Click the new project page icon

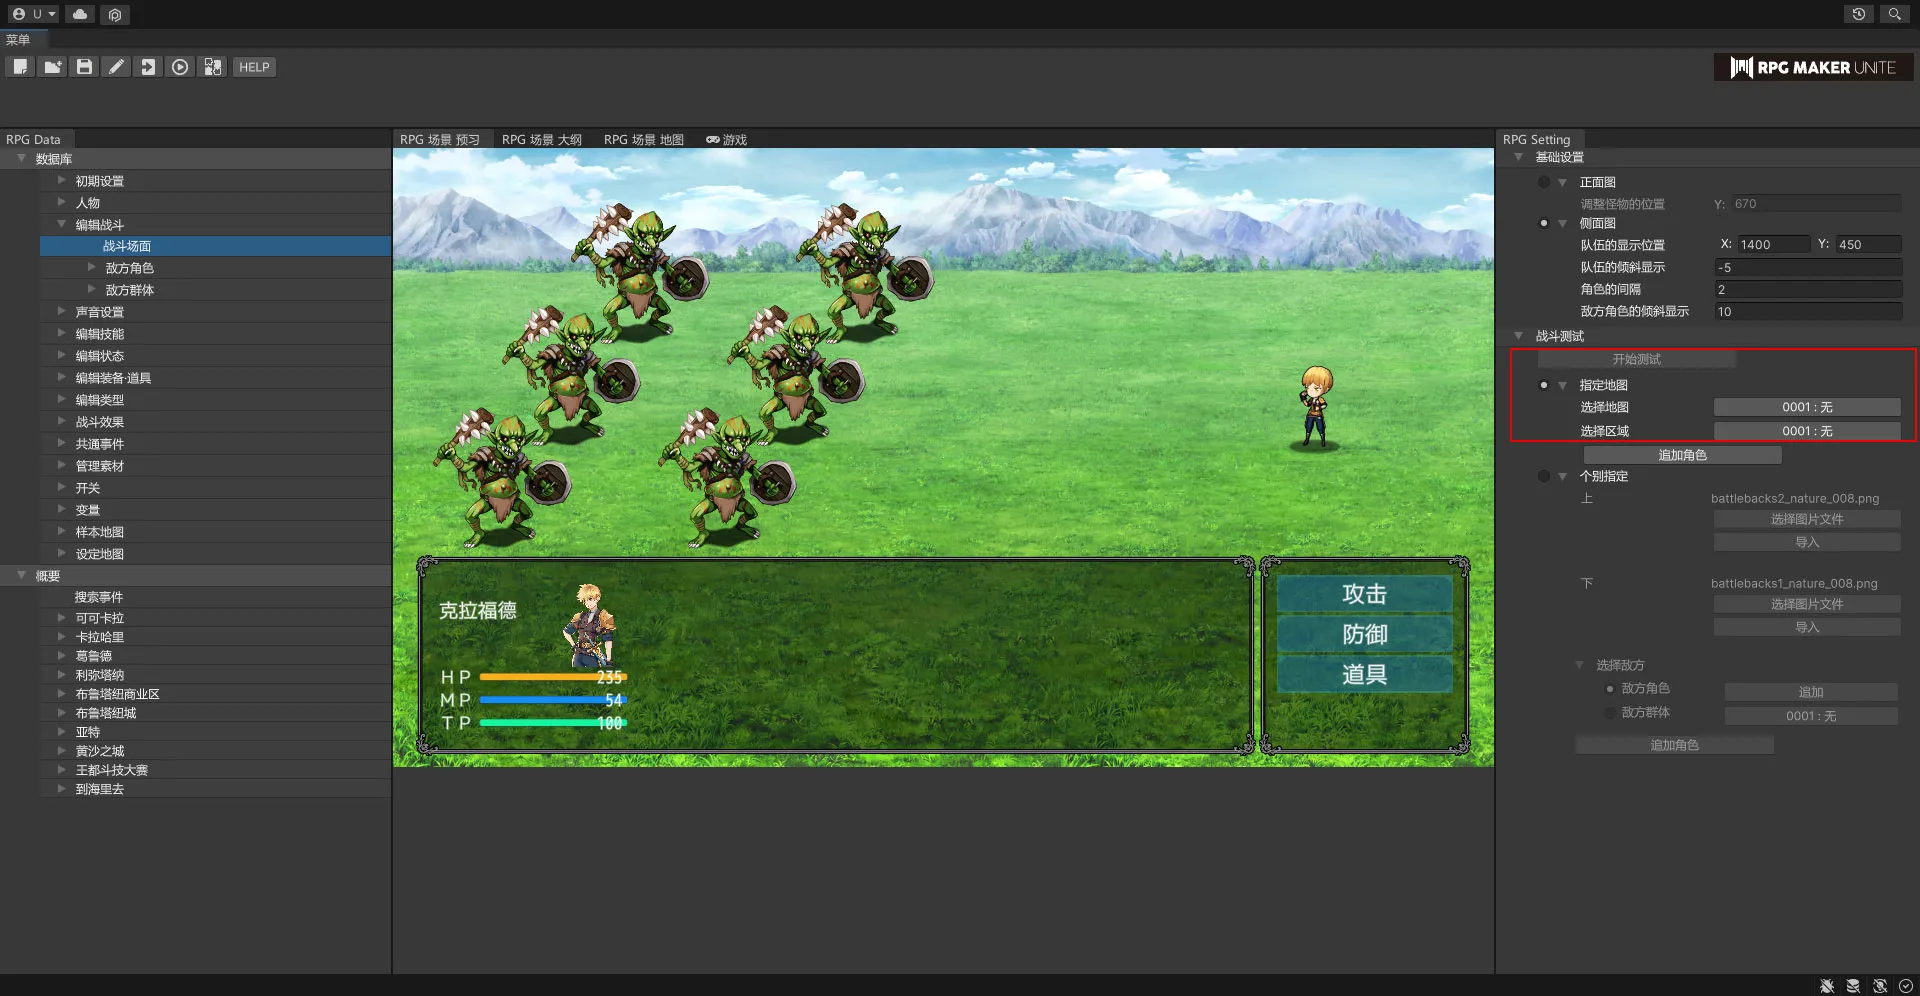click(20, 67)
